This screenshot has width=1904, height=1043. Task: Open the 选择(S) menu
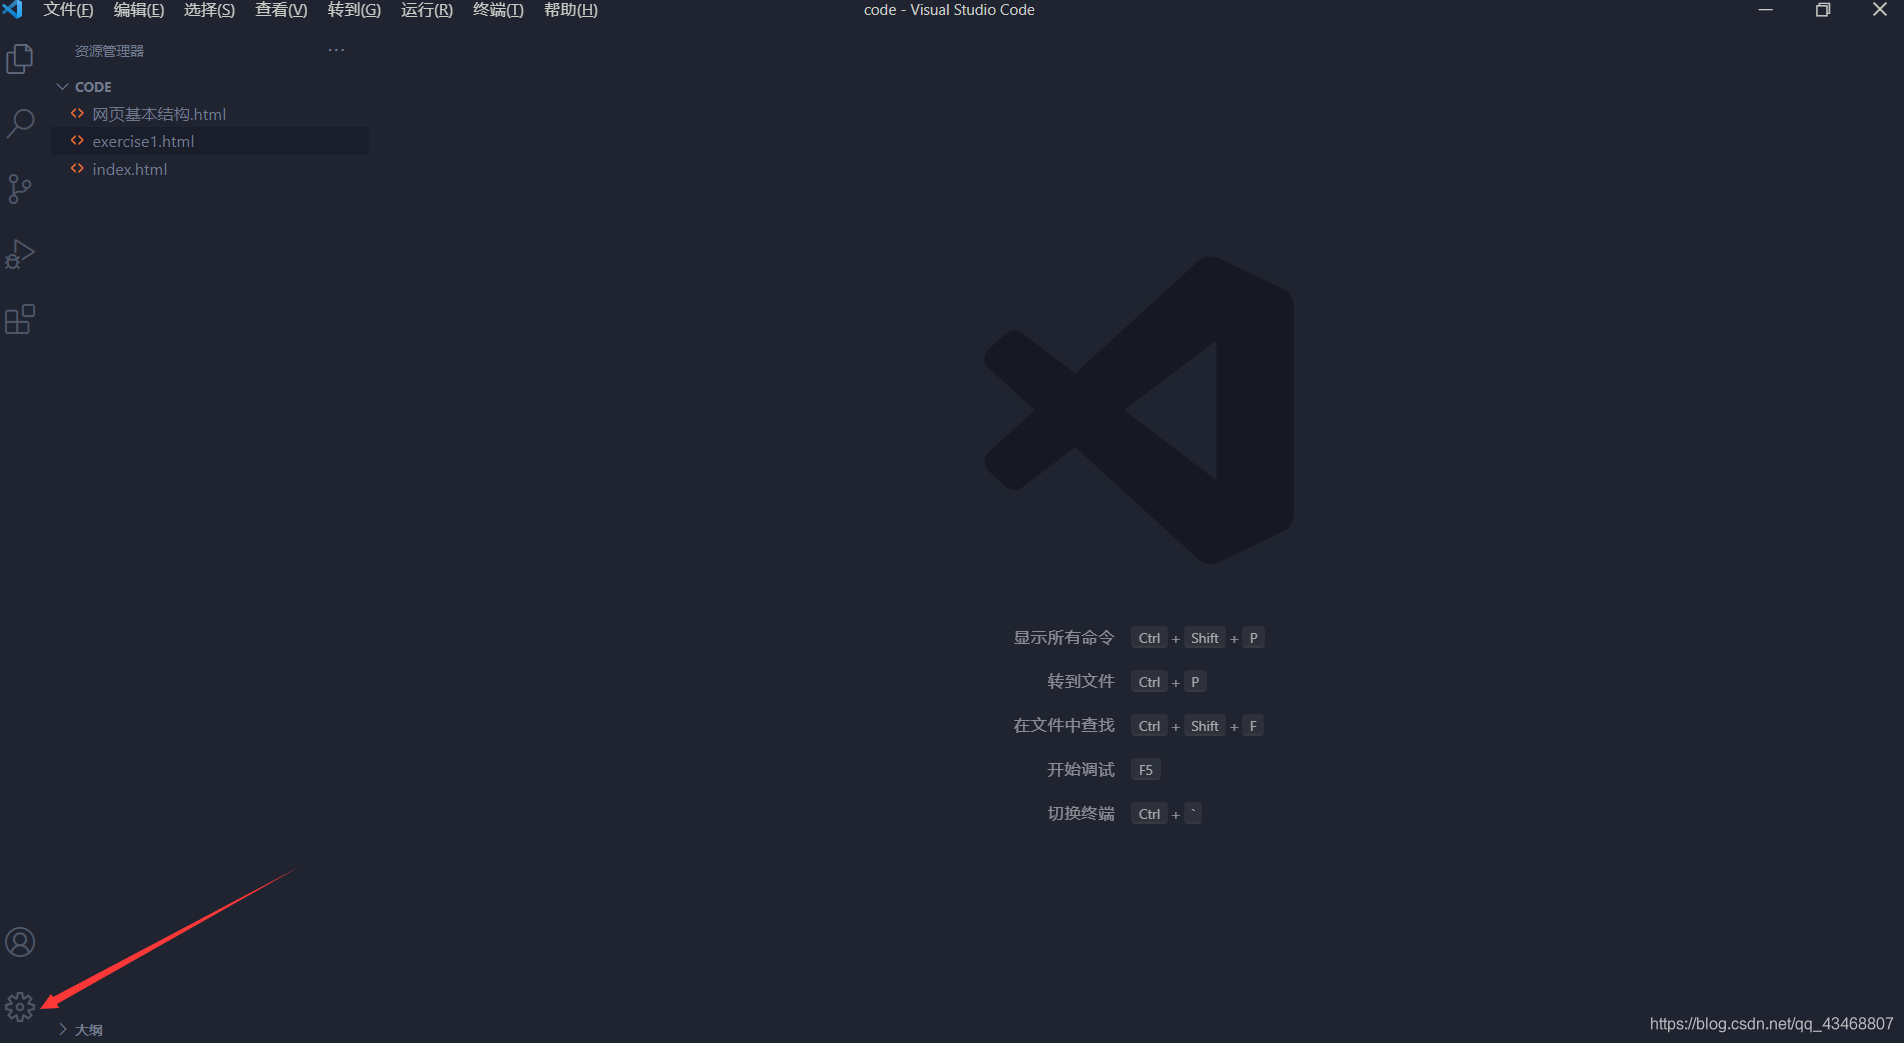[209, 10]
